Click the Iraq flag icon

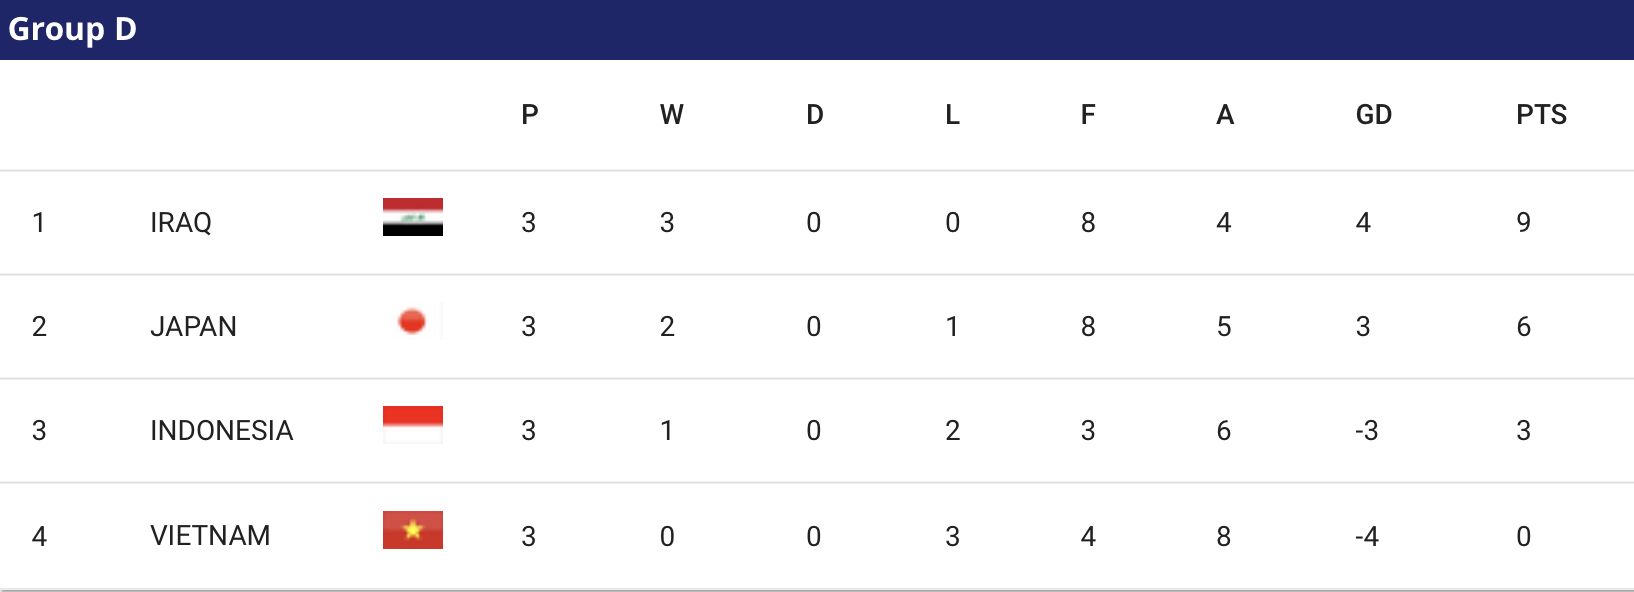click(413, 217)
